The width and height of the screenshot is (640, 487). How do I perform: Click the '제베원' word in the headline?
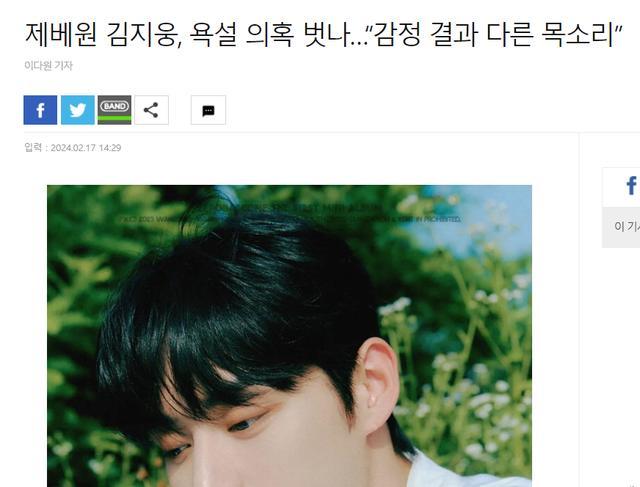(x=61, y=34)
